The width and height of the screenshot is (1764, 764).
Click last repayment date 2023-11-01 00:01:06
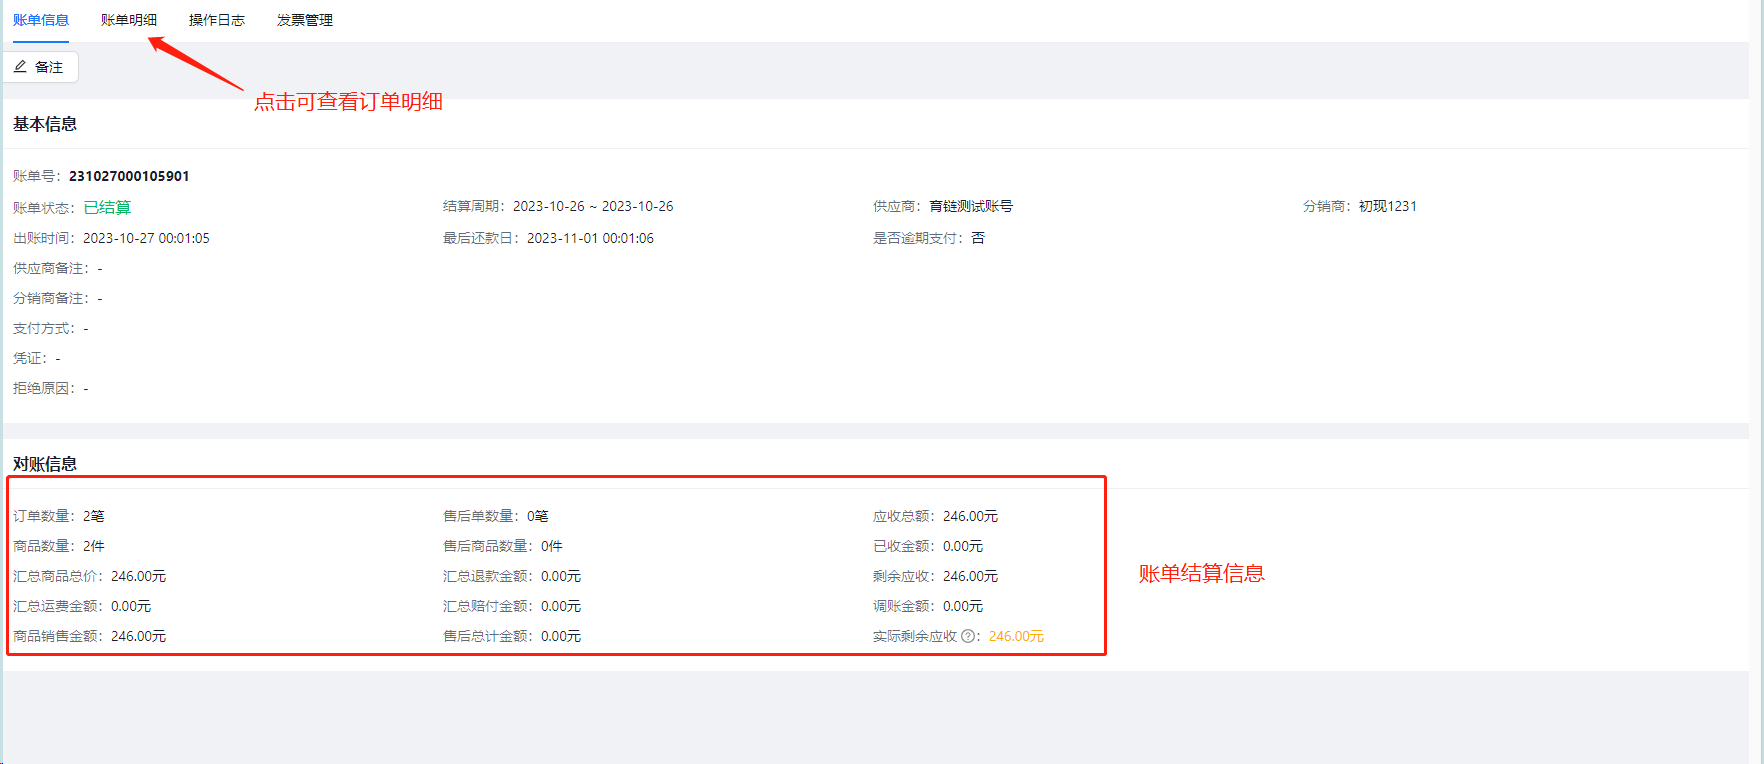590,238
